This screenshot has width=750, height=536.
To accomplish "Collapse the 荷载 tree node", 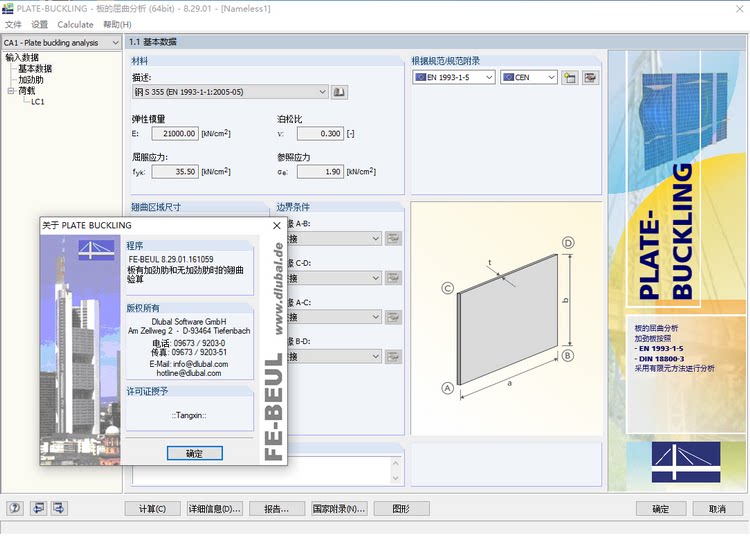I will 11,90.
